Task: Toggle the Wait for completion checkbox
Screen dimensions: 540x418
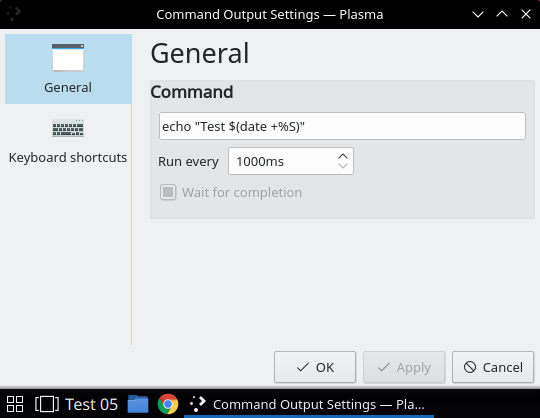Action: tap(168, 192)
